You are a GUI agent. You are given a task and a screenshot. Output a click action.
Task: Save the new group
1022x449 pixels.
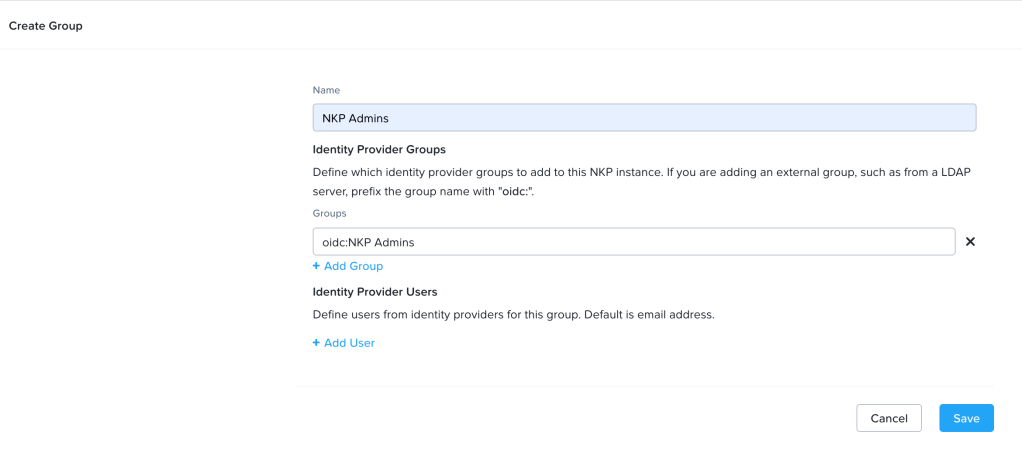click(x=966, y=418)
